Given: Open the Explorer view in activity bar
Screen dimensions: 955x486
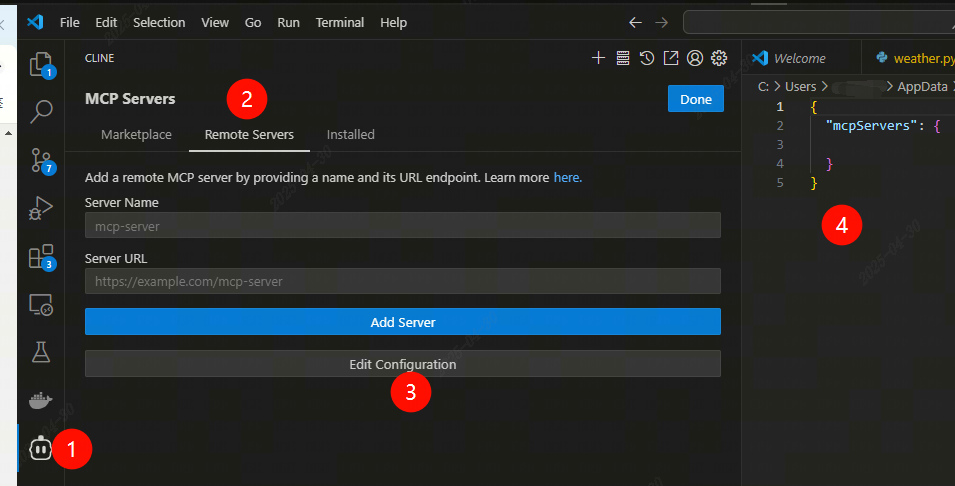Looking at the screenshot, I should point(41,64).
